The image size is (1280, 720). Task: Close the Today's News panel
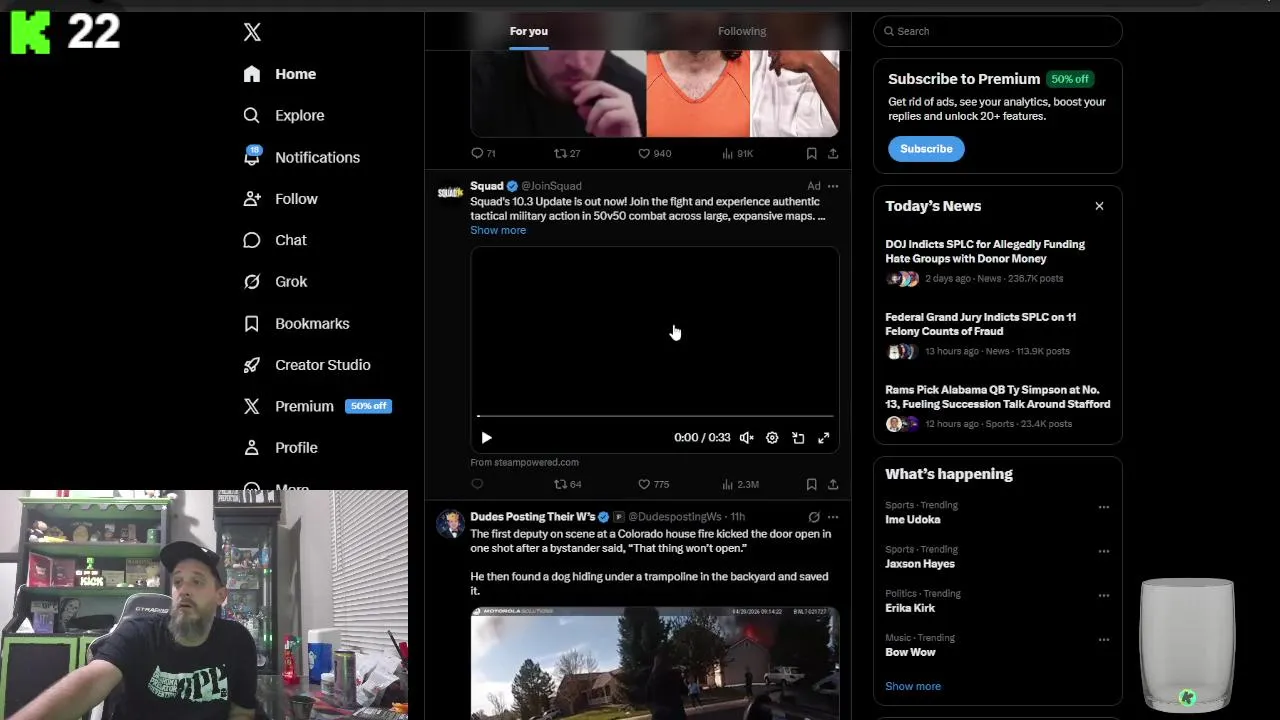click(1099, 206)
